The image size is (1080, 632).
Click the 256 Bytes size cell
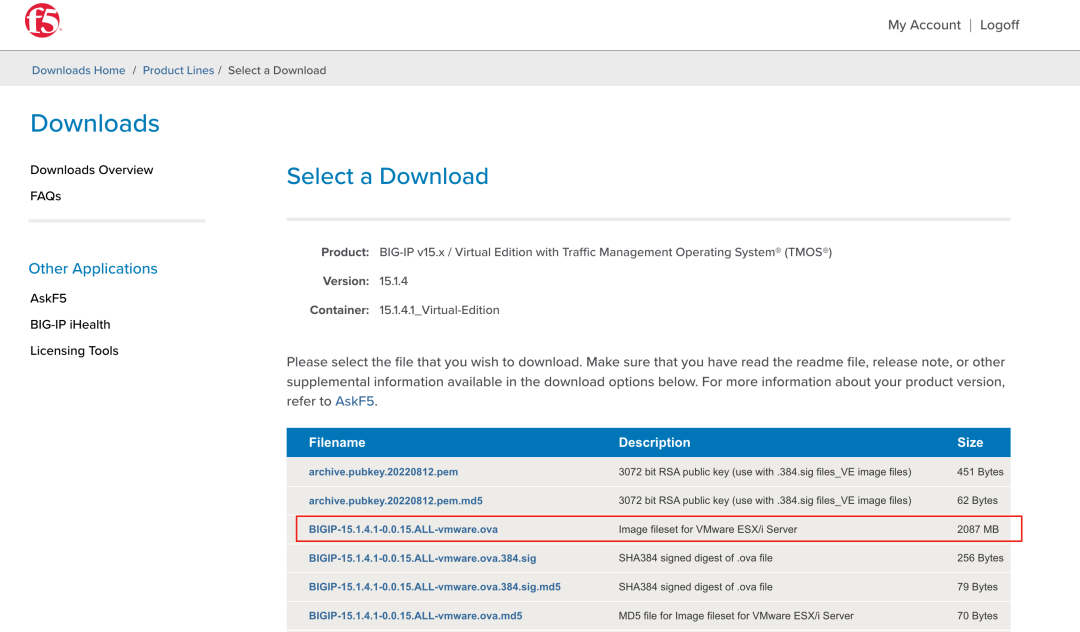coord(980,558)
